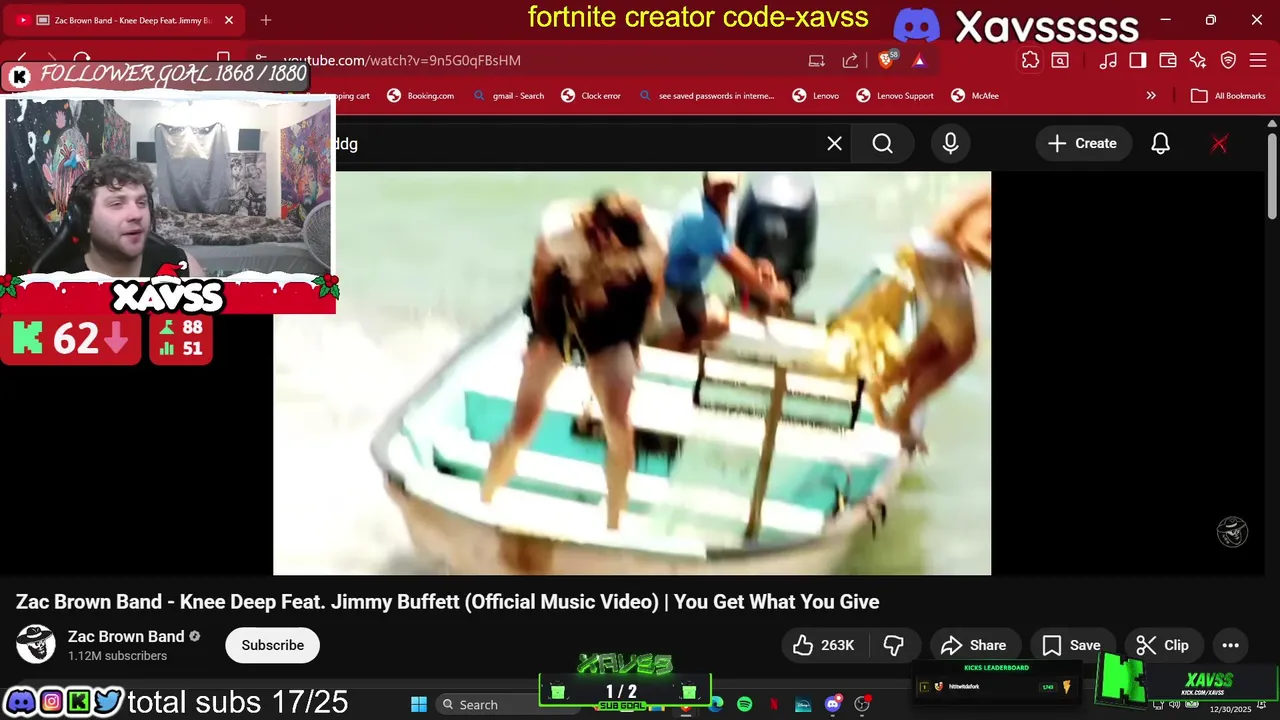The width and height of the screenshot is (1280, 720).
Task: Close the Zac Brown Band tab
Action: pyautogui.click(x=229, y=20)
